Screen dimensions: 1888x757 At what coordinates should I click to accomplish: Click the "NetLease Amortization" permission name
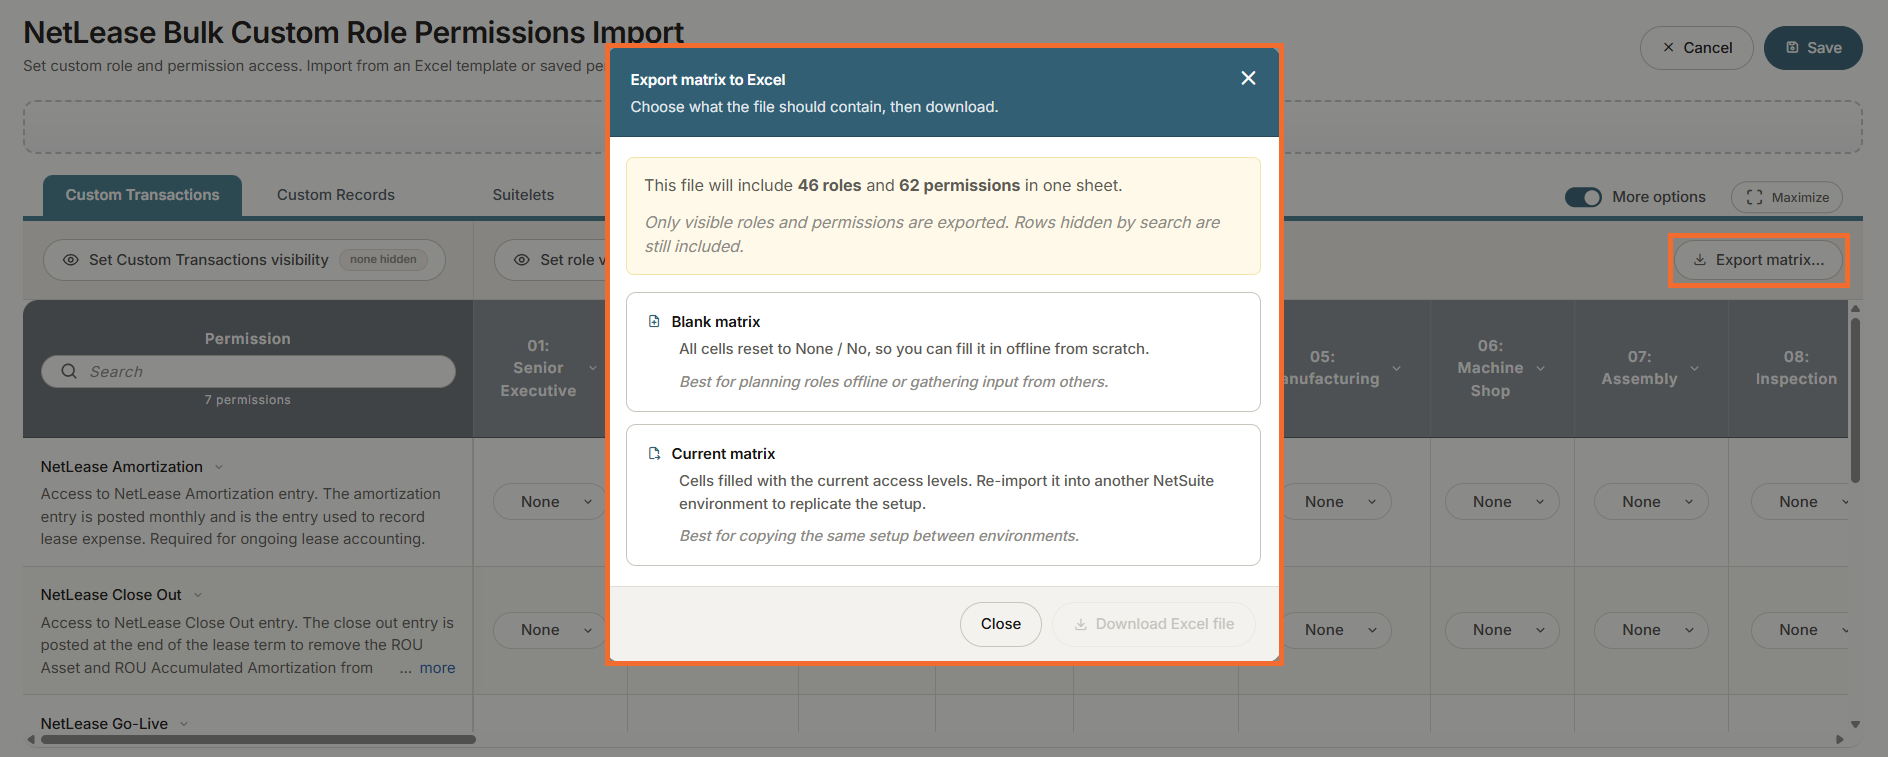tap(122, 467)
